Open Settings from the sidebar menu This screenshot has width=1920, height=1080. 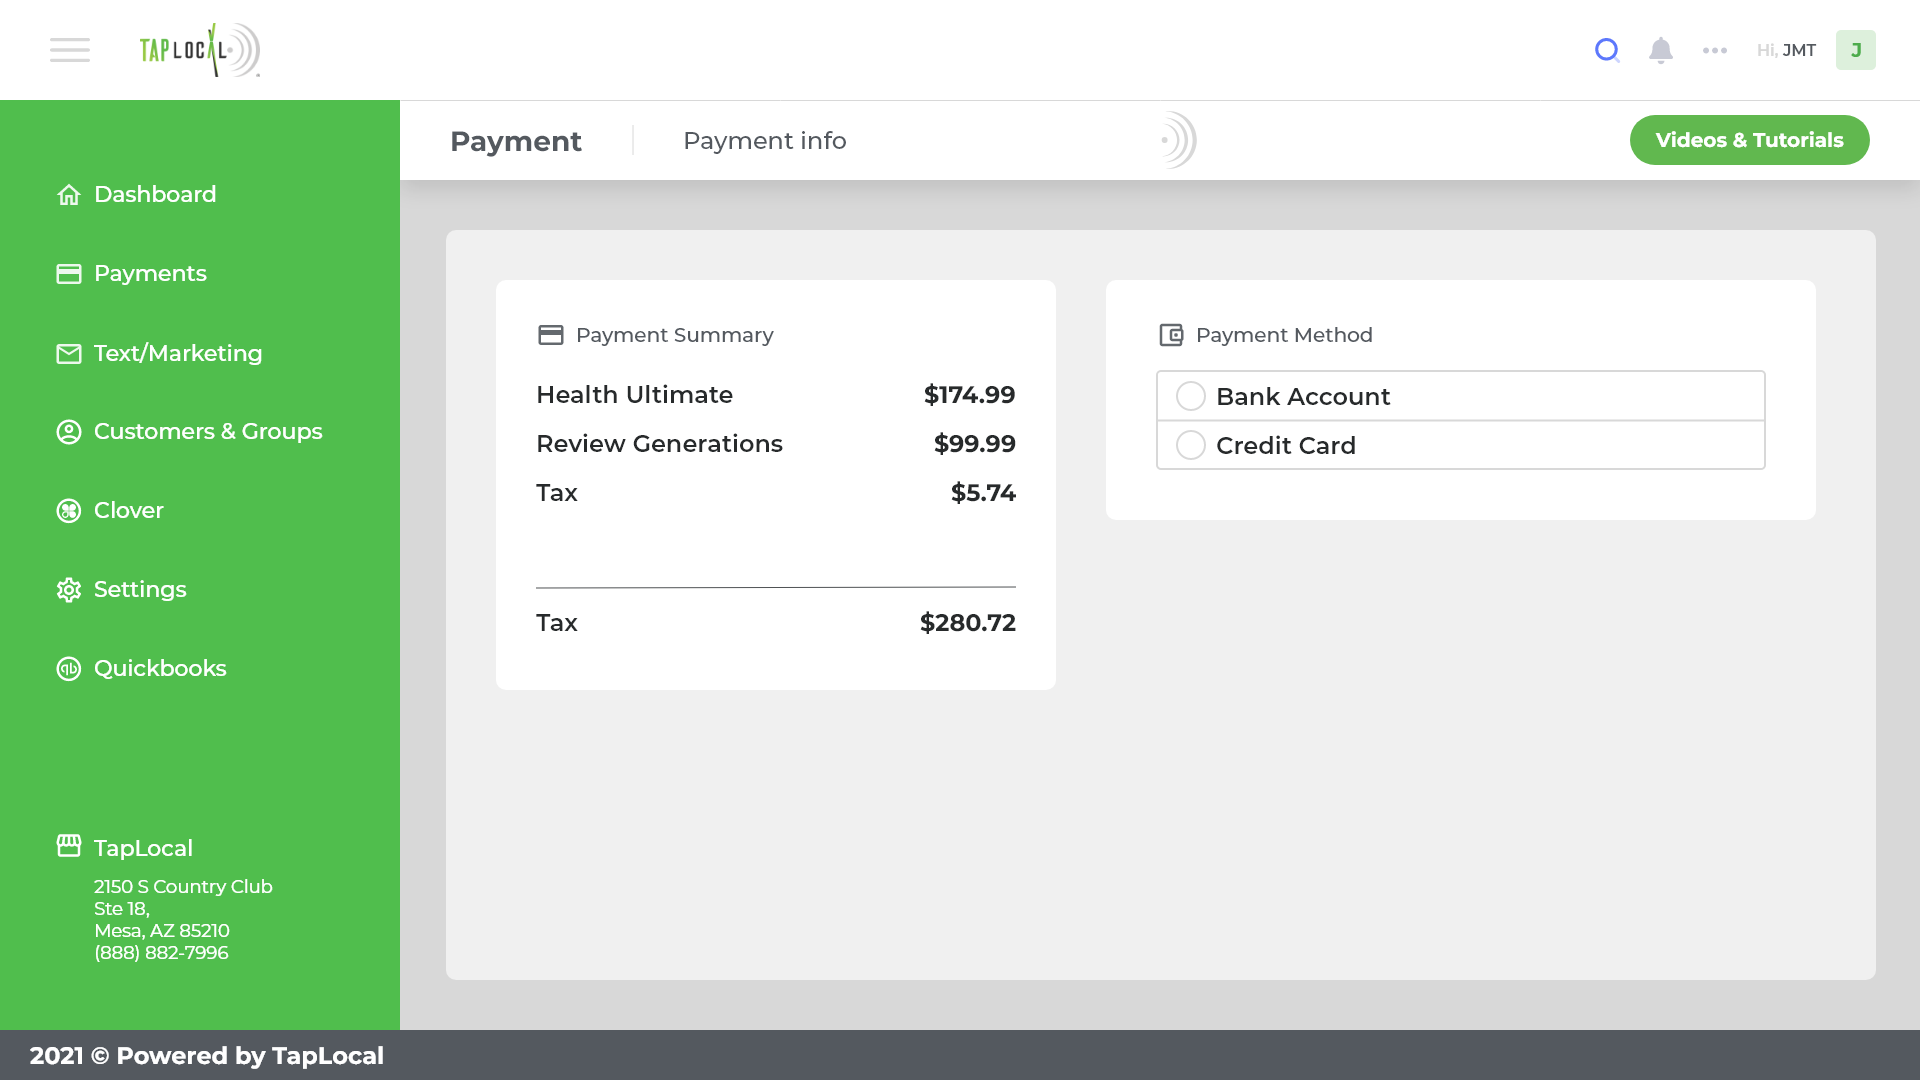140,589
